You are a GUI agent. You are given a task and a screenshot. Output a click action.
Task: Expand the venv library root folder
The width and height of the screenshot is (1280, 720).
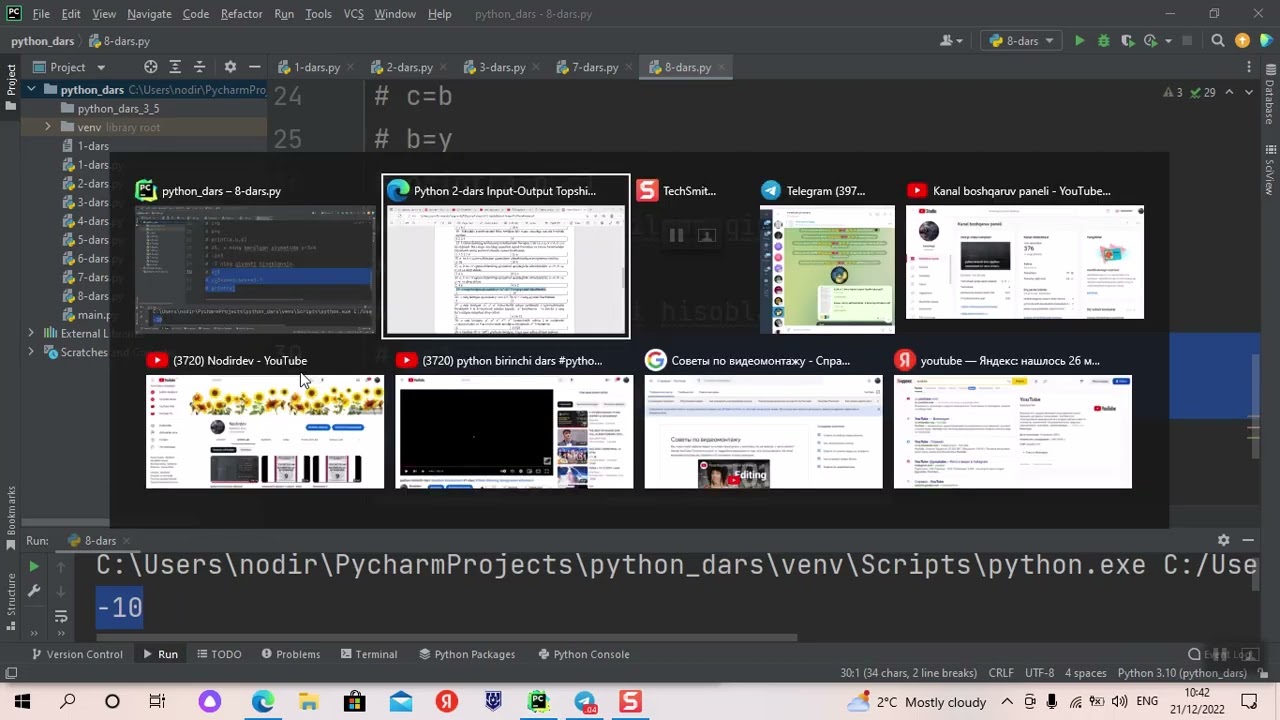click(x=47, y=127)
